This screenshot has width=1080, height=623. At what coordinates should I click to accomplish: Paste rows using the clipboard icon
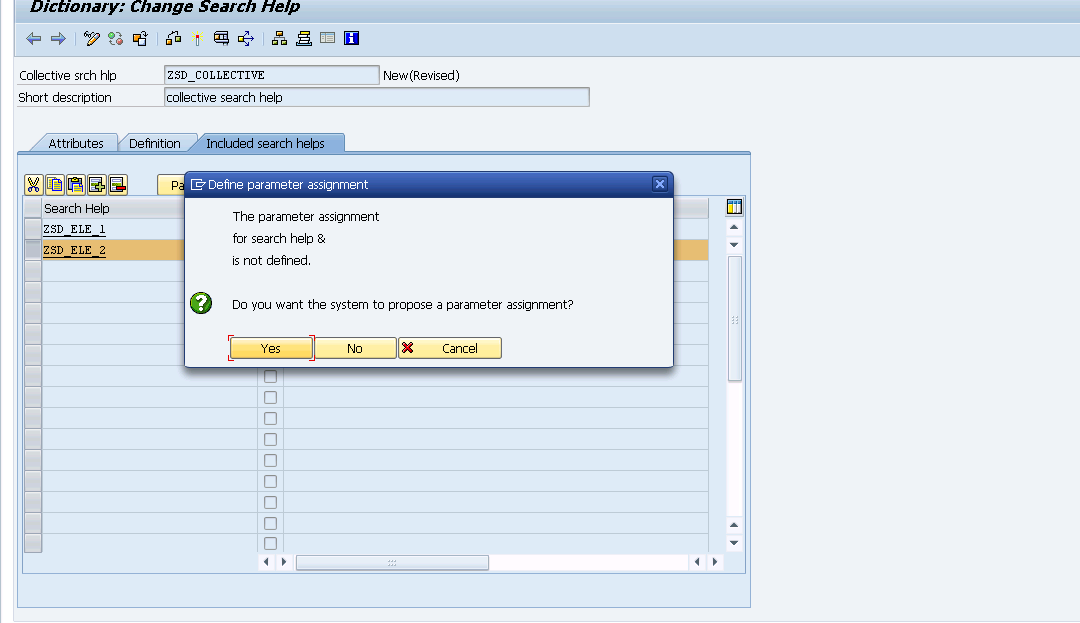pyautogui.click(x=75, y=184)
